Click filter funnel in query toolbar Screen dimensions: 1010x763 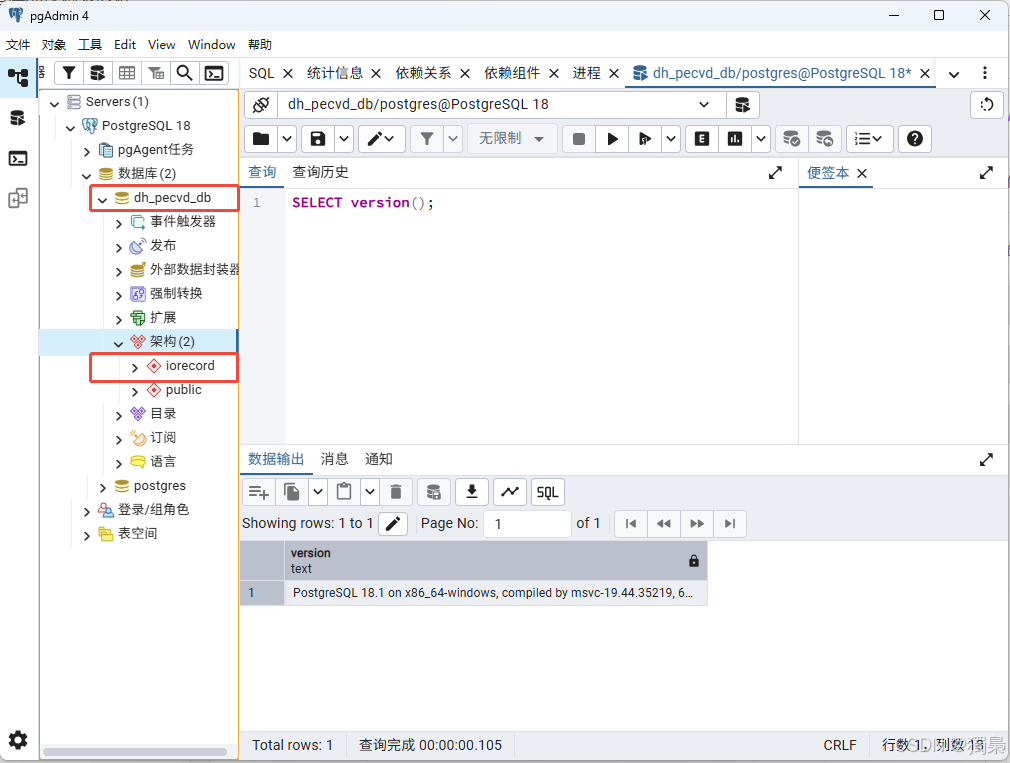pyautogui.click(x=427, y=138)
